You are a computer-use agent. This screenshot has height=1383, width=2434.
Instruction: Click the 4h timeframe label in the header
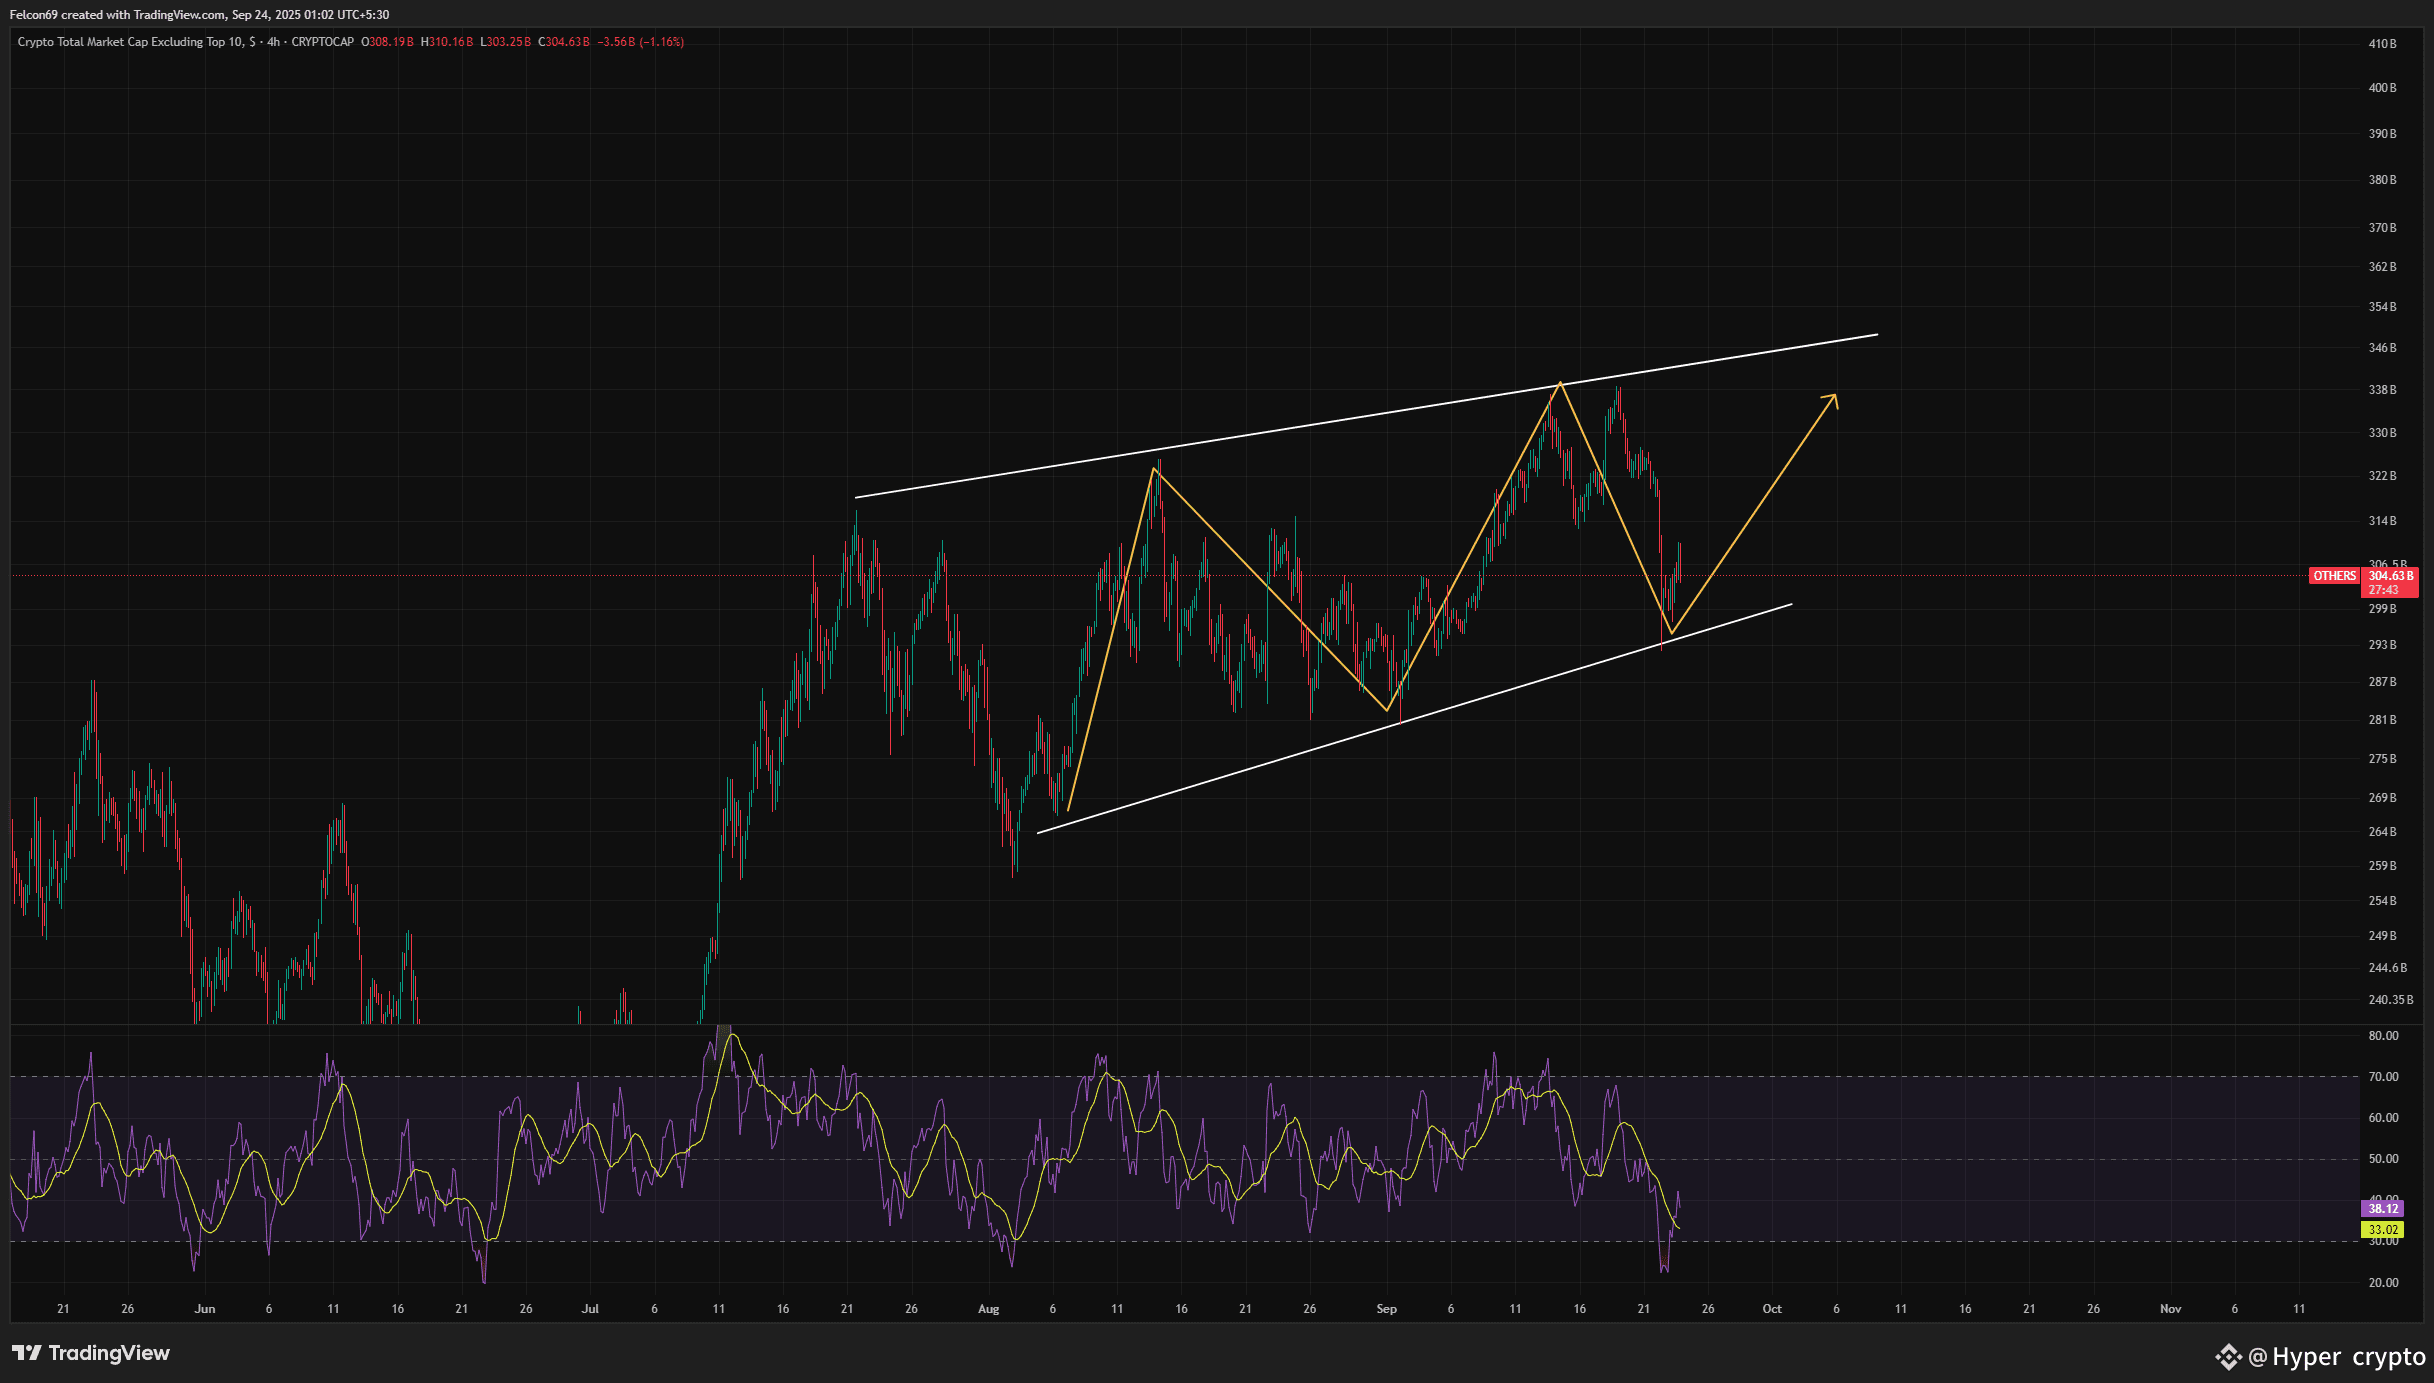point(273,42)
